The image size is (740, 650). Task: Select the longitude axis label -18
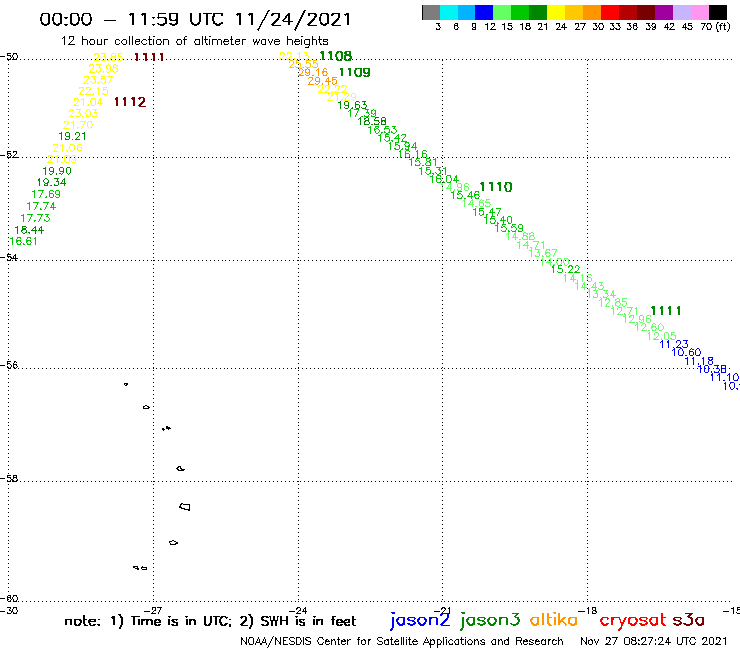coord(589,611)
